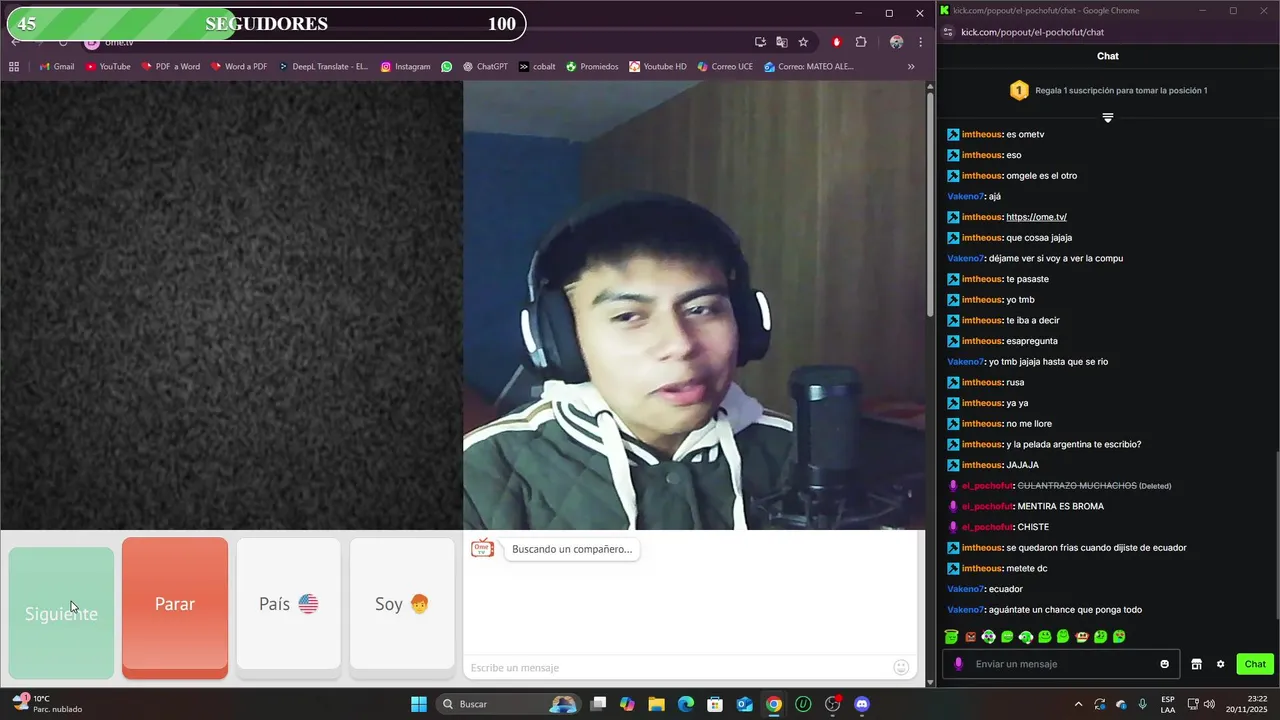1280x720 pixels.
Task: Open the WhatsApp bookmark icon
Action: (447, 67)
